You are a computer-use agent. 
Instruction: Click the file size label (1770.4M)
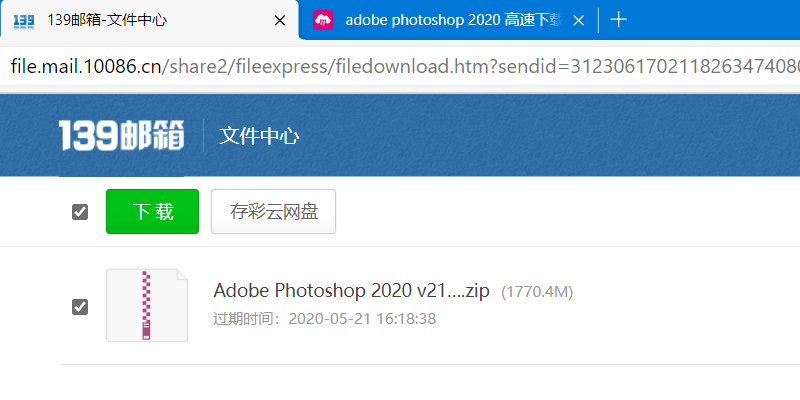pos(537,292)
